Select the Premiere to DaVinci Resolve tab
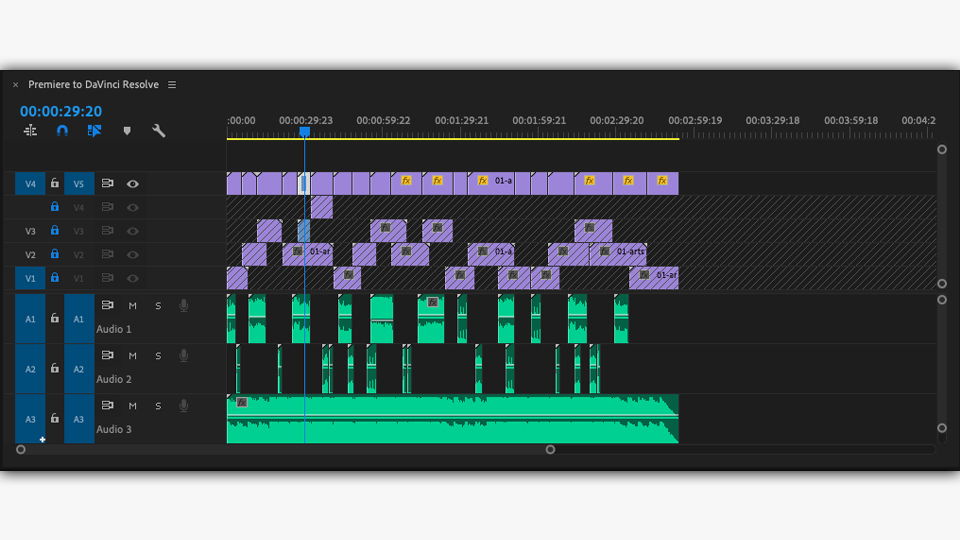Viewport: 960px width, 540px height. [x=93, y=84]
